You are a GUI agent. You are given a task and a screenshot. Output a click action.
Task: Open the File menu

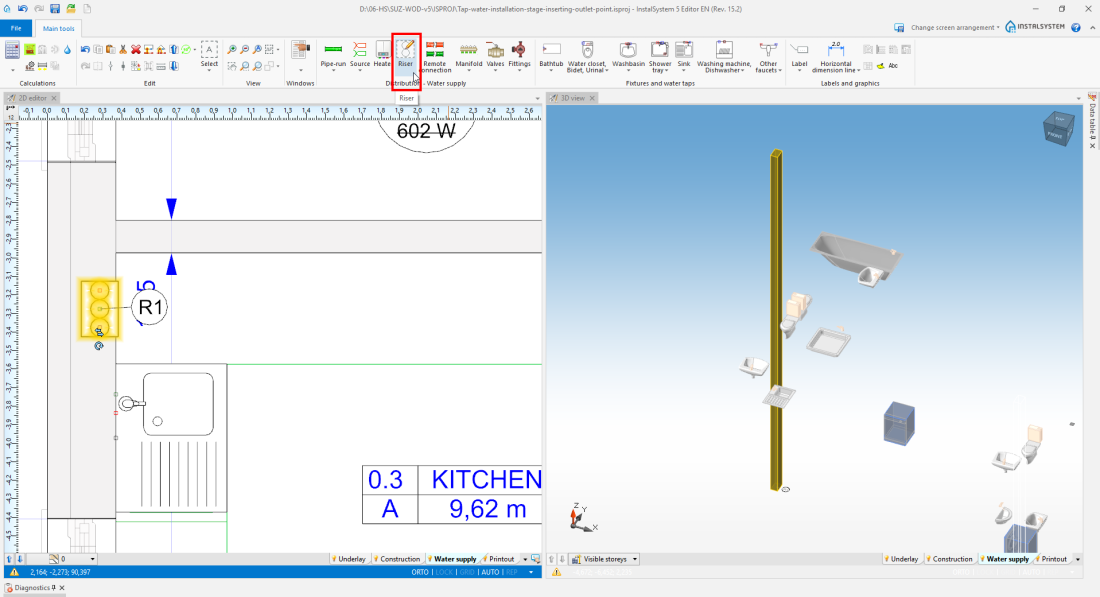[16, 28]
